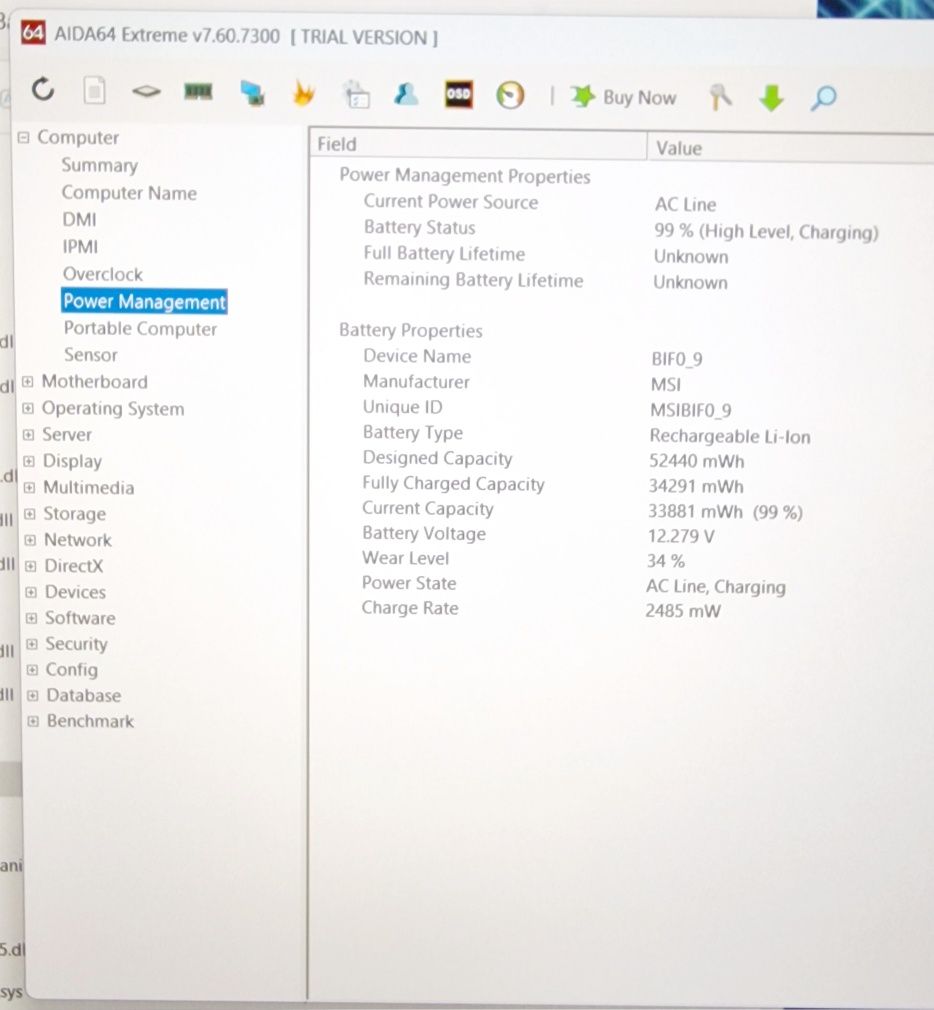Click the memory module toolbar icon

198,92
